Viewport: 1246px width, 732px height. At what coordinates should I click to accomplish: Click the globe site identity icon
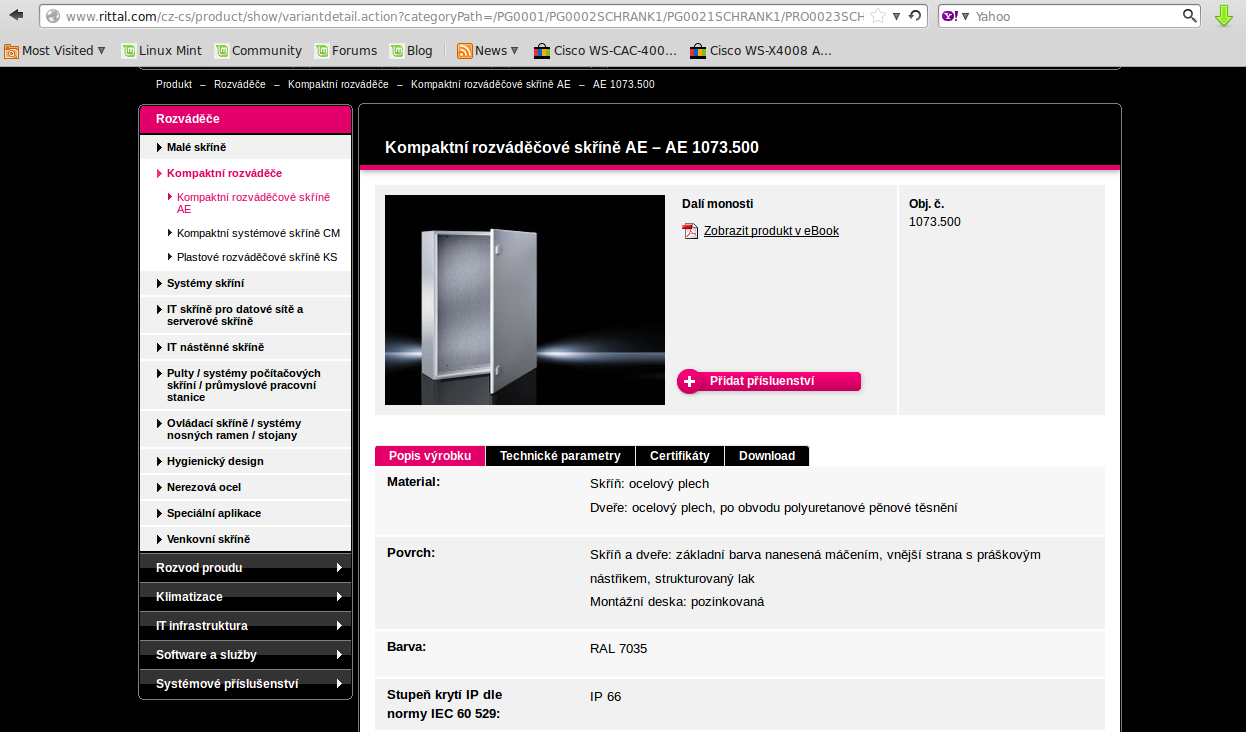point(53,16)
